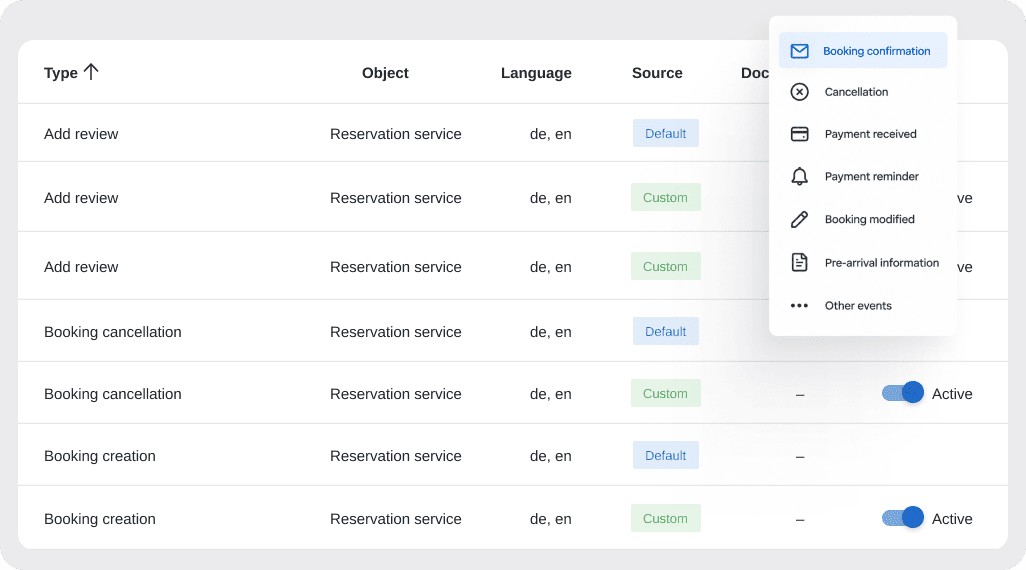Select 'Booking creation' text in the Default row

tap(99, 456)
